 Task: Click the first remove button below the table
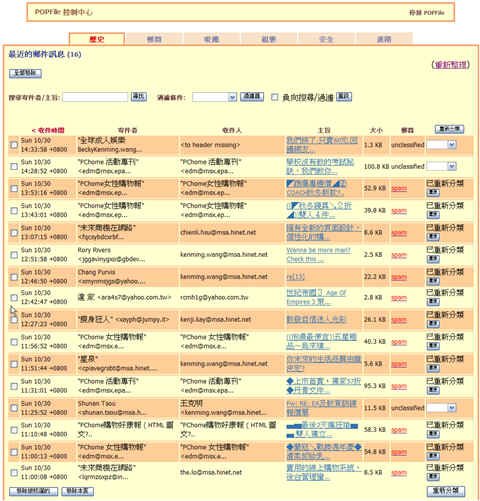[x=33, y=491]
